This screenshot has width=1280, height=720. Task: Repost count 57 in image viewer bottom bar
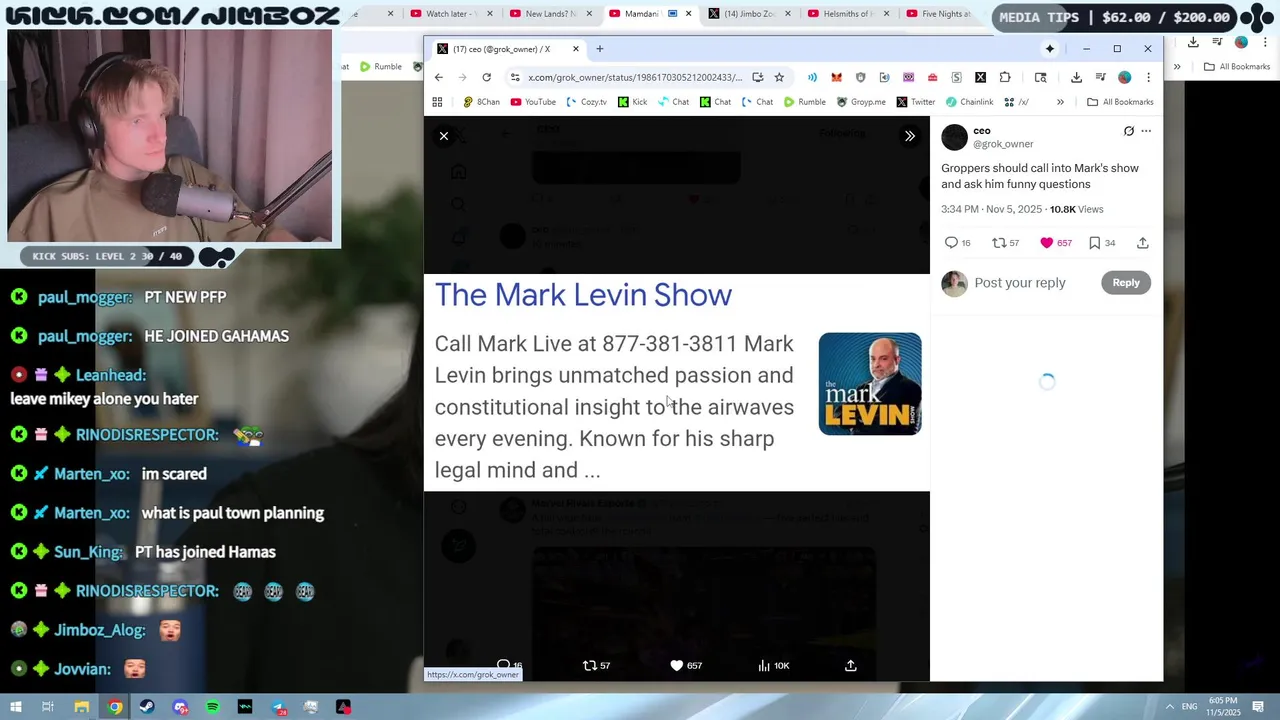(x=597, y=666)
